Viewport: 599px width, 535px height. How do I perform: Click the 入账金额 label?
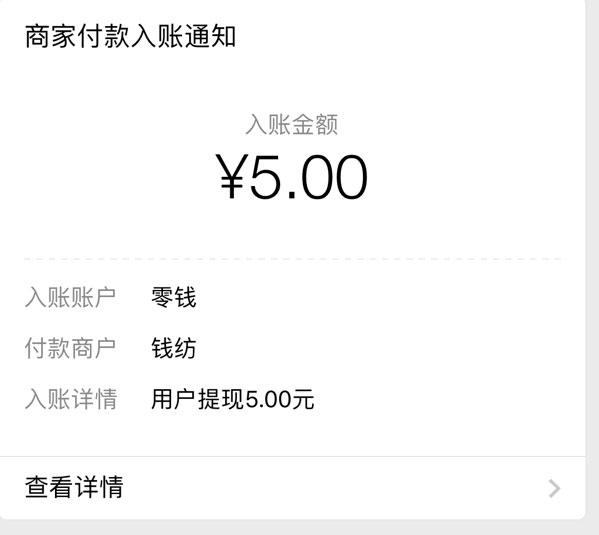(x=291, y=125)
